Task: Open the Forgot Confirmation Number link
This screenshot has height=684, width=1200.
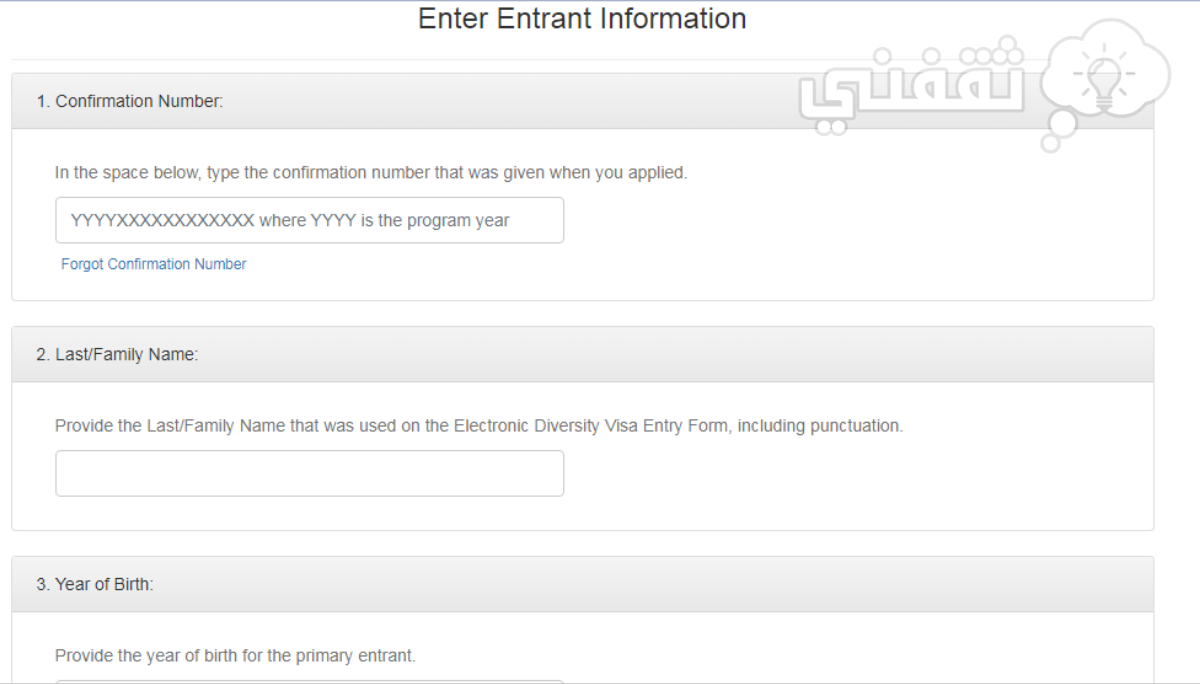Action: (153, 264)
